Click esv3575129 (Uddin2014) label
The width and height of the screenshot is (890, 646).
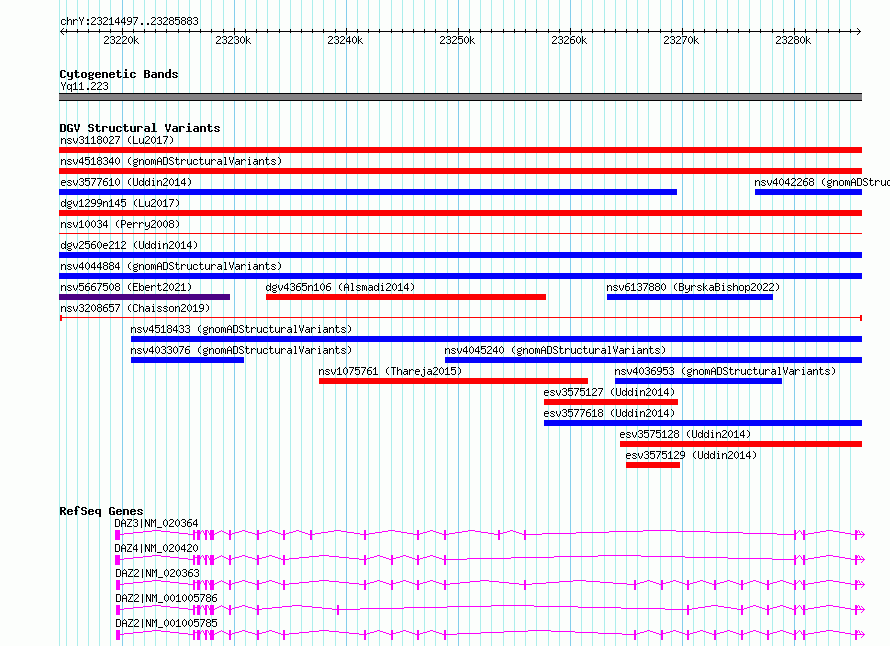click(x=691, y=455)
